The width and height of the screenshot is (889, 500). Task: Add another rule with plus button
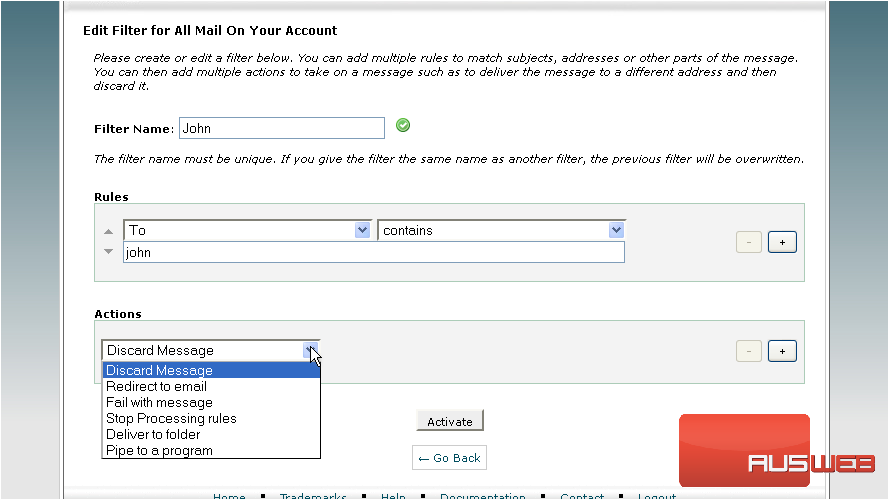[x=782, y=242]
